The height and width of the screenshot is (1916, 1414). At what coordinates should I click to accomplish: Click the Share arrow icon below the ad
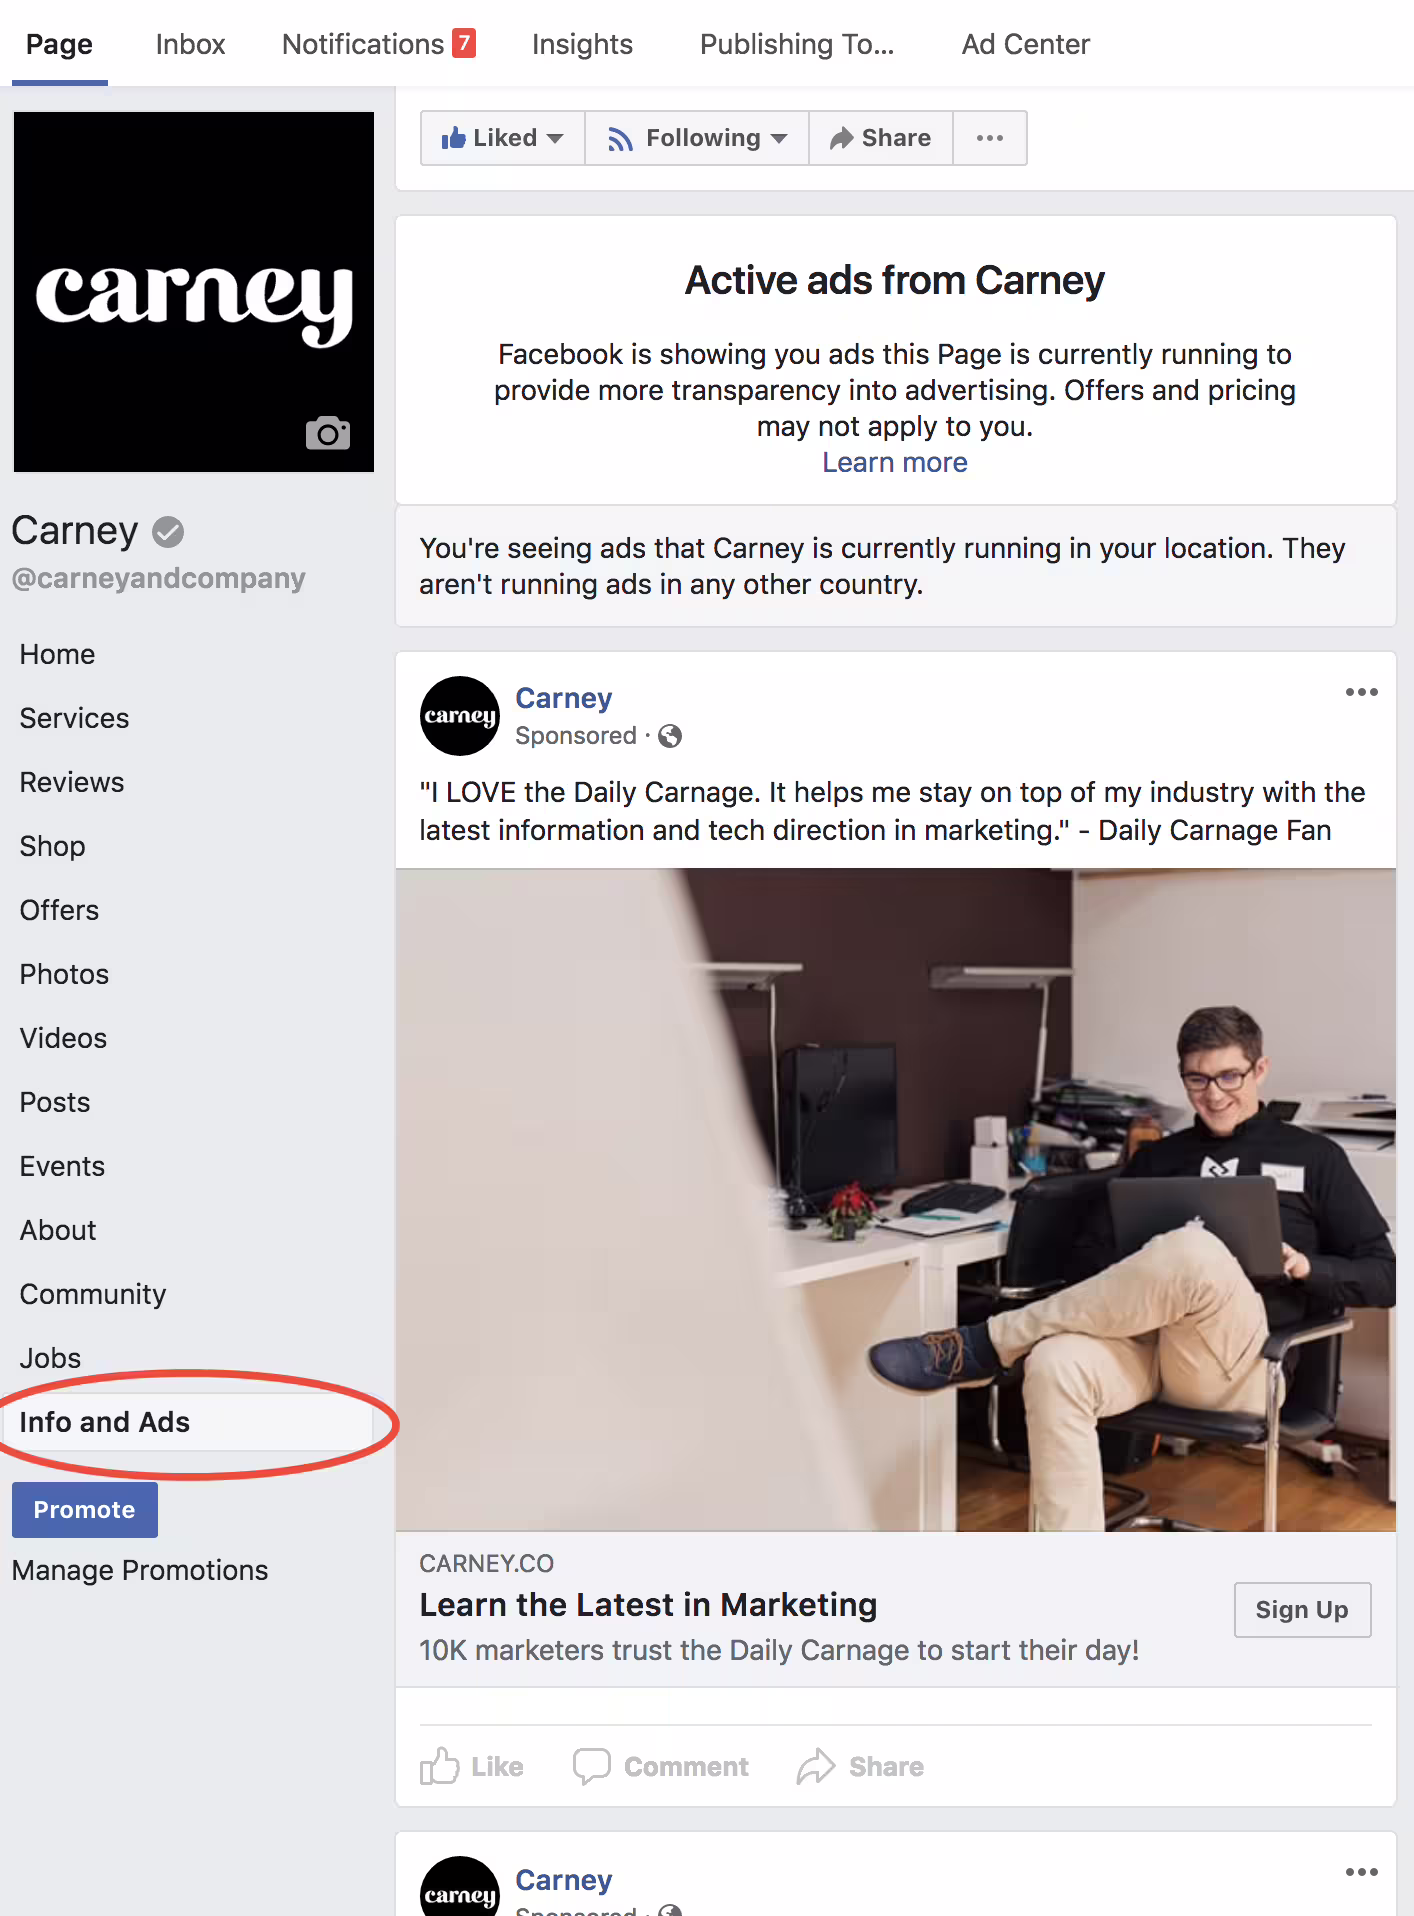tap(816, 1766)
